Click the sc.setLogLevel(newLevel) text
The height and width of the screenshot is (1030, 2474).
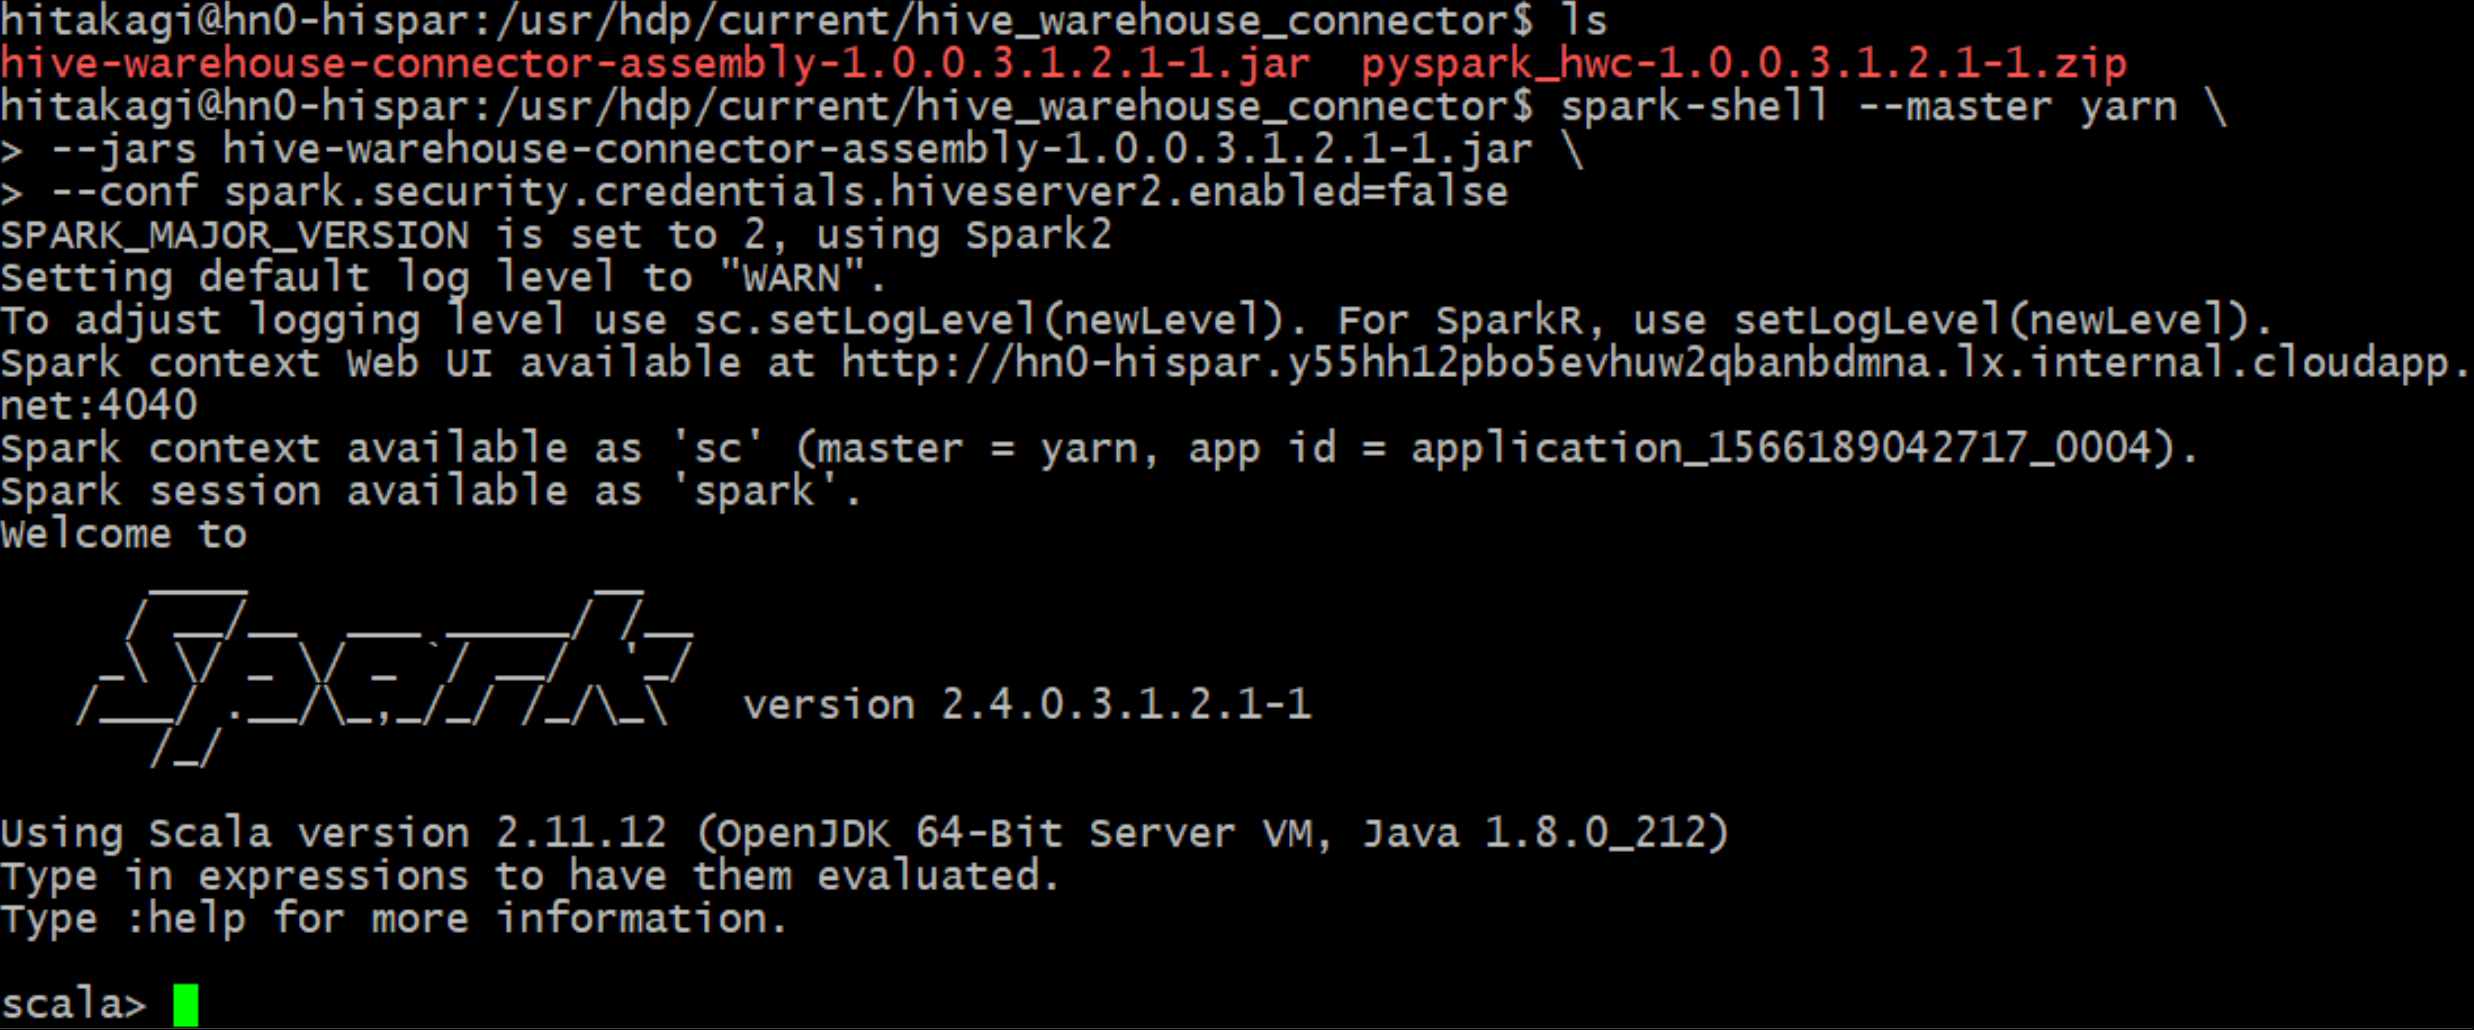tap(988, 320)
